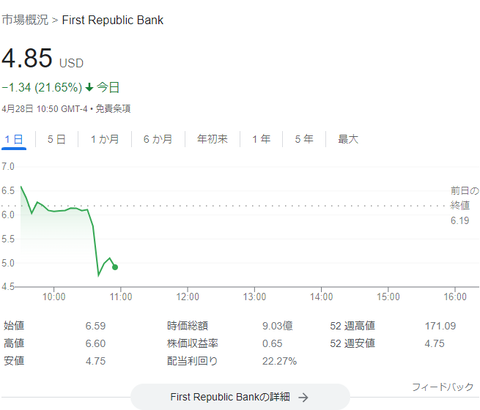
Task: Open the 1年 chart range
Action: click(x=261, y=139)
